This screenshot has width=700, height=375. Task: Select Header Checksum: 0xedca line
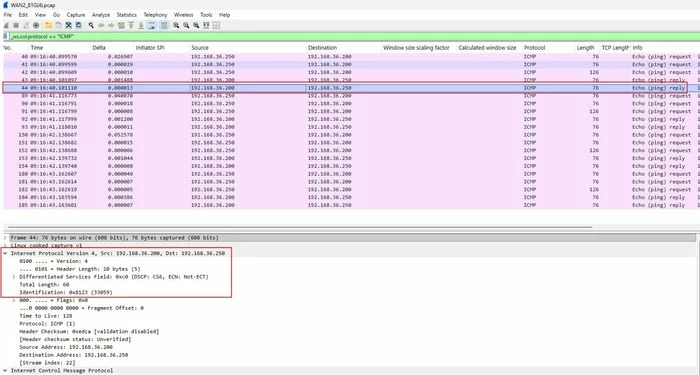(89, 332)
